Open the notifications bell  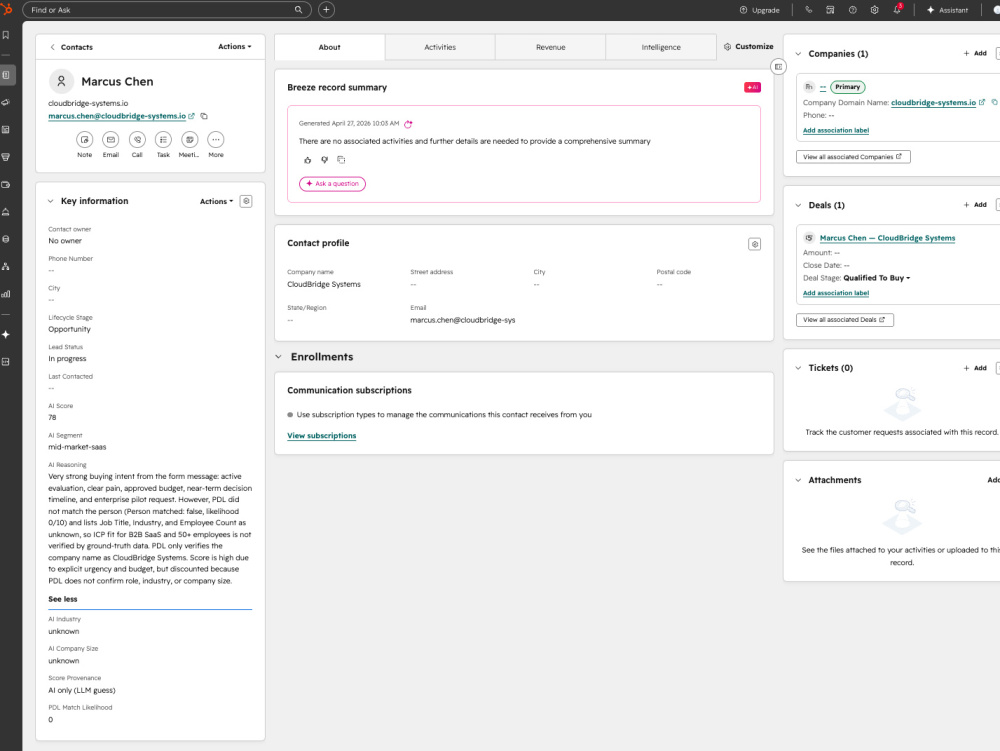(897, 10)
